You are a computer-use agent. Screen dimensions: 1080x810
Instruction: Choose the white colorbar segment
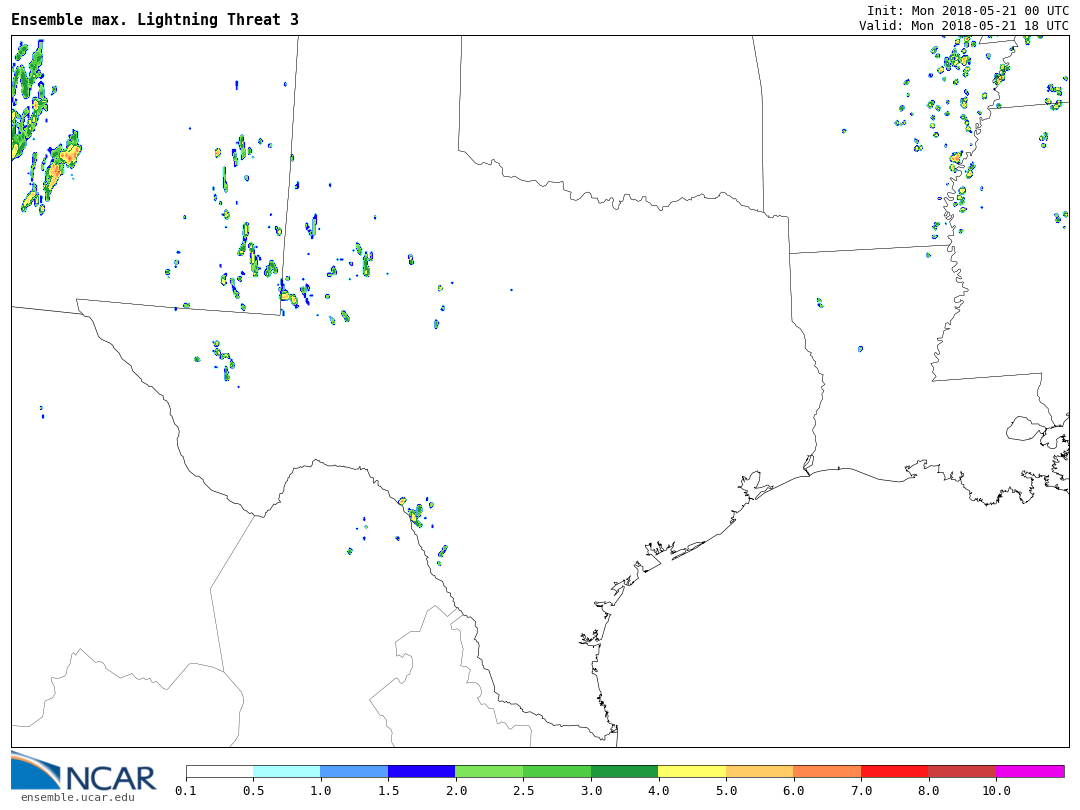tap(219, 772)
